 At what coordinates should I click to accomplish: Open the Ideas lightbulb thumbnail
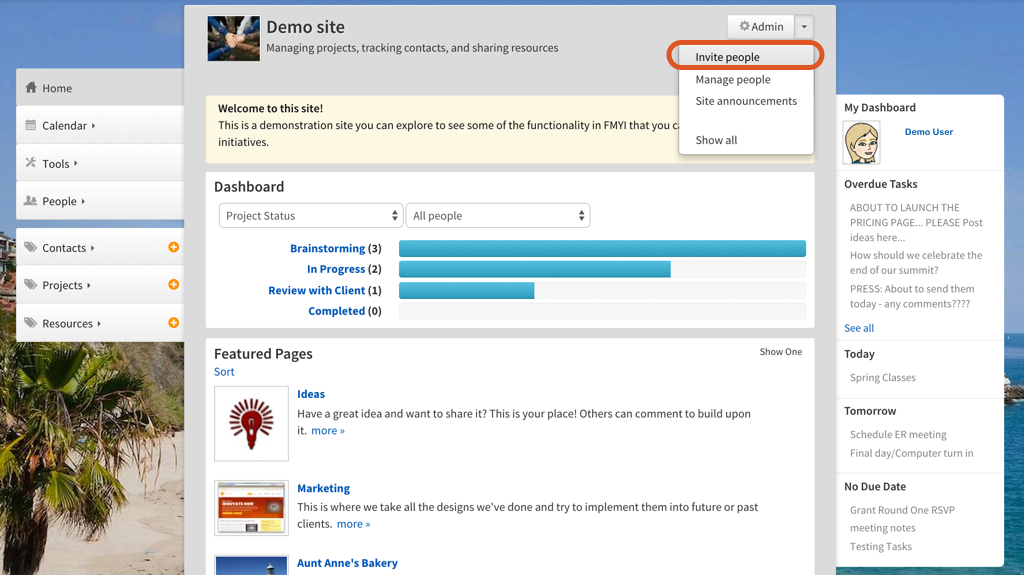(251, 423)
